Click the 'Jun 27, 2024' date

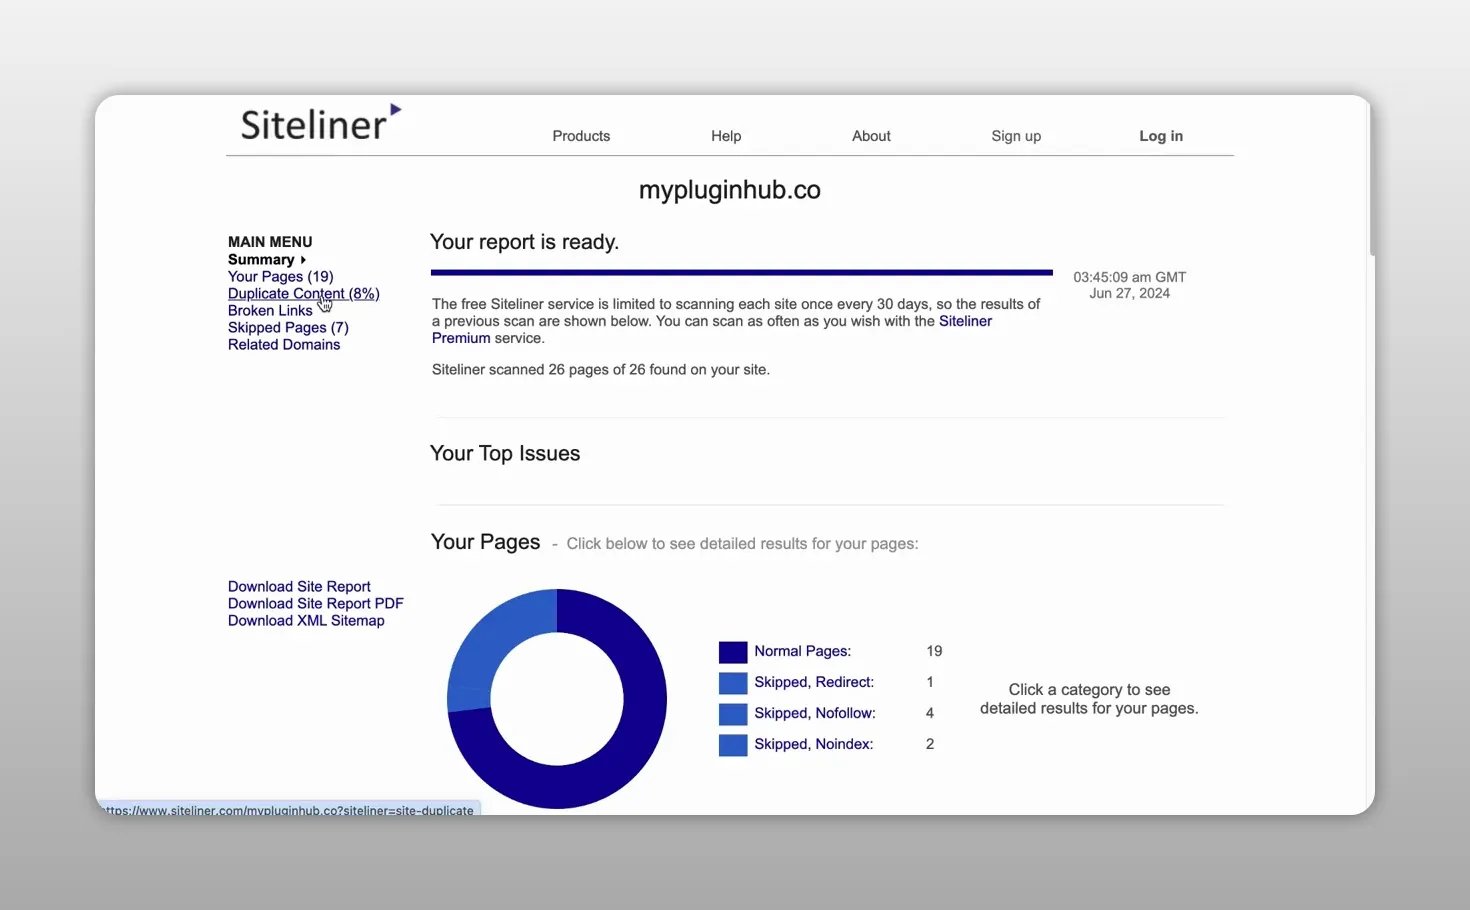pyautogui.click(x=1130, y=293)
